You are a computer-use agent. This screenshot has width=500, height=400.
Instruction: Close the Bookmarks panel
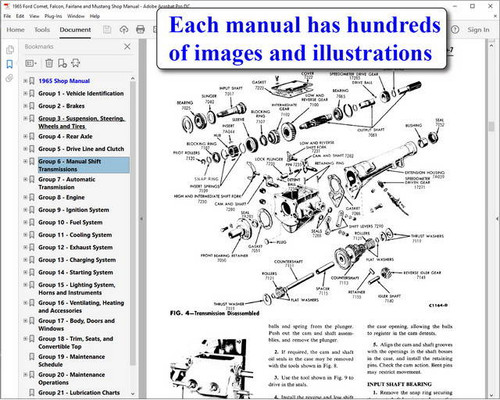[127, 47]
